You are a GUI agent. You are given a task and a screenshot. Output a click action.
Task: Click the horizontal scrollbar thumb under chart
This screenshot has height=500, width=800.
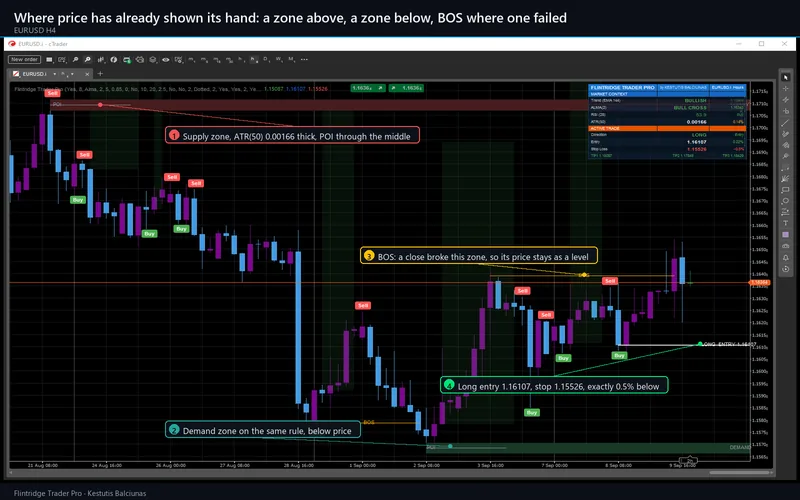tap(739, 472)
